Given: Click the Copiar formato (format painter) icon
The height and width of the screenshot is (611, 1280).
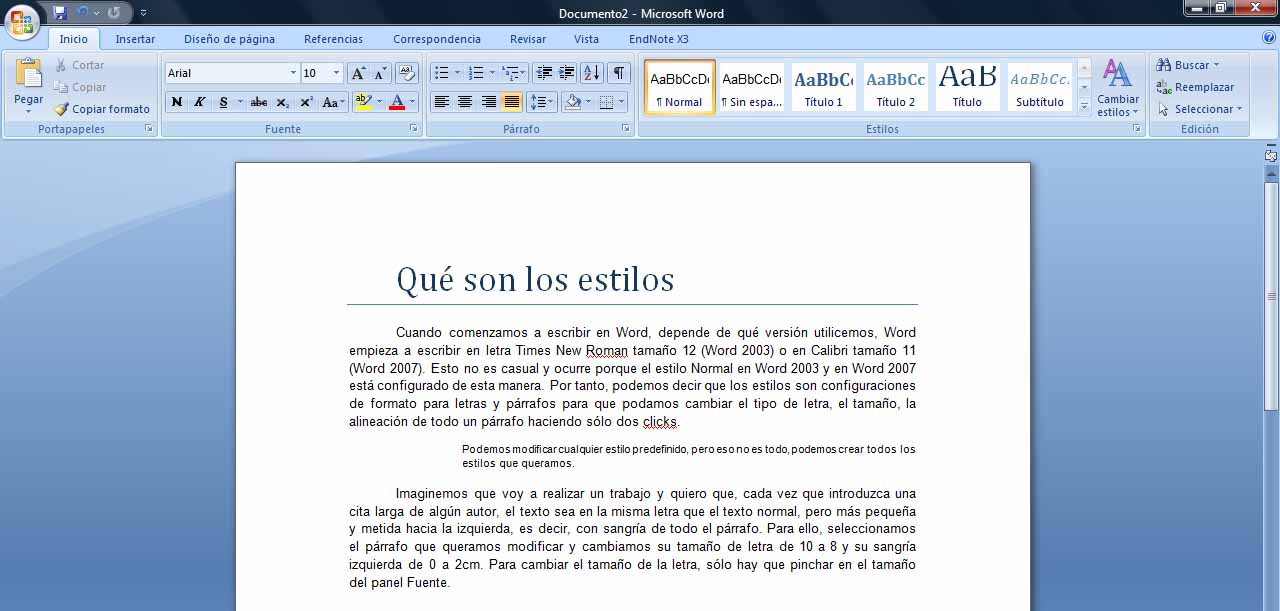Looking at the screenshot, I should coord(63,109).
